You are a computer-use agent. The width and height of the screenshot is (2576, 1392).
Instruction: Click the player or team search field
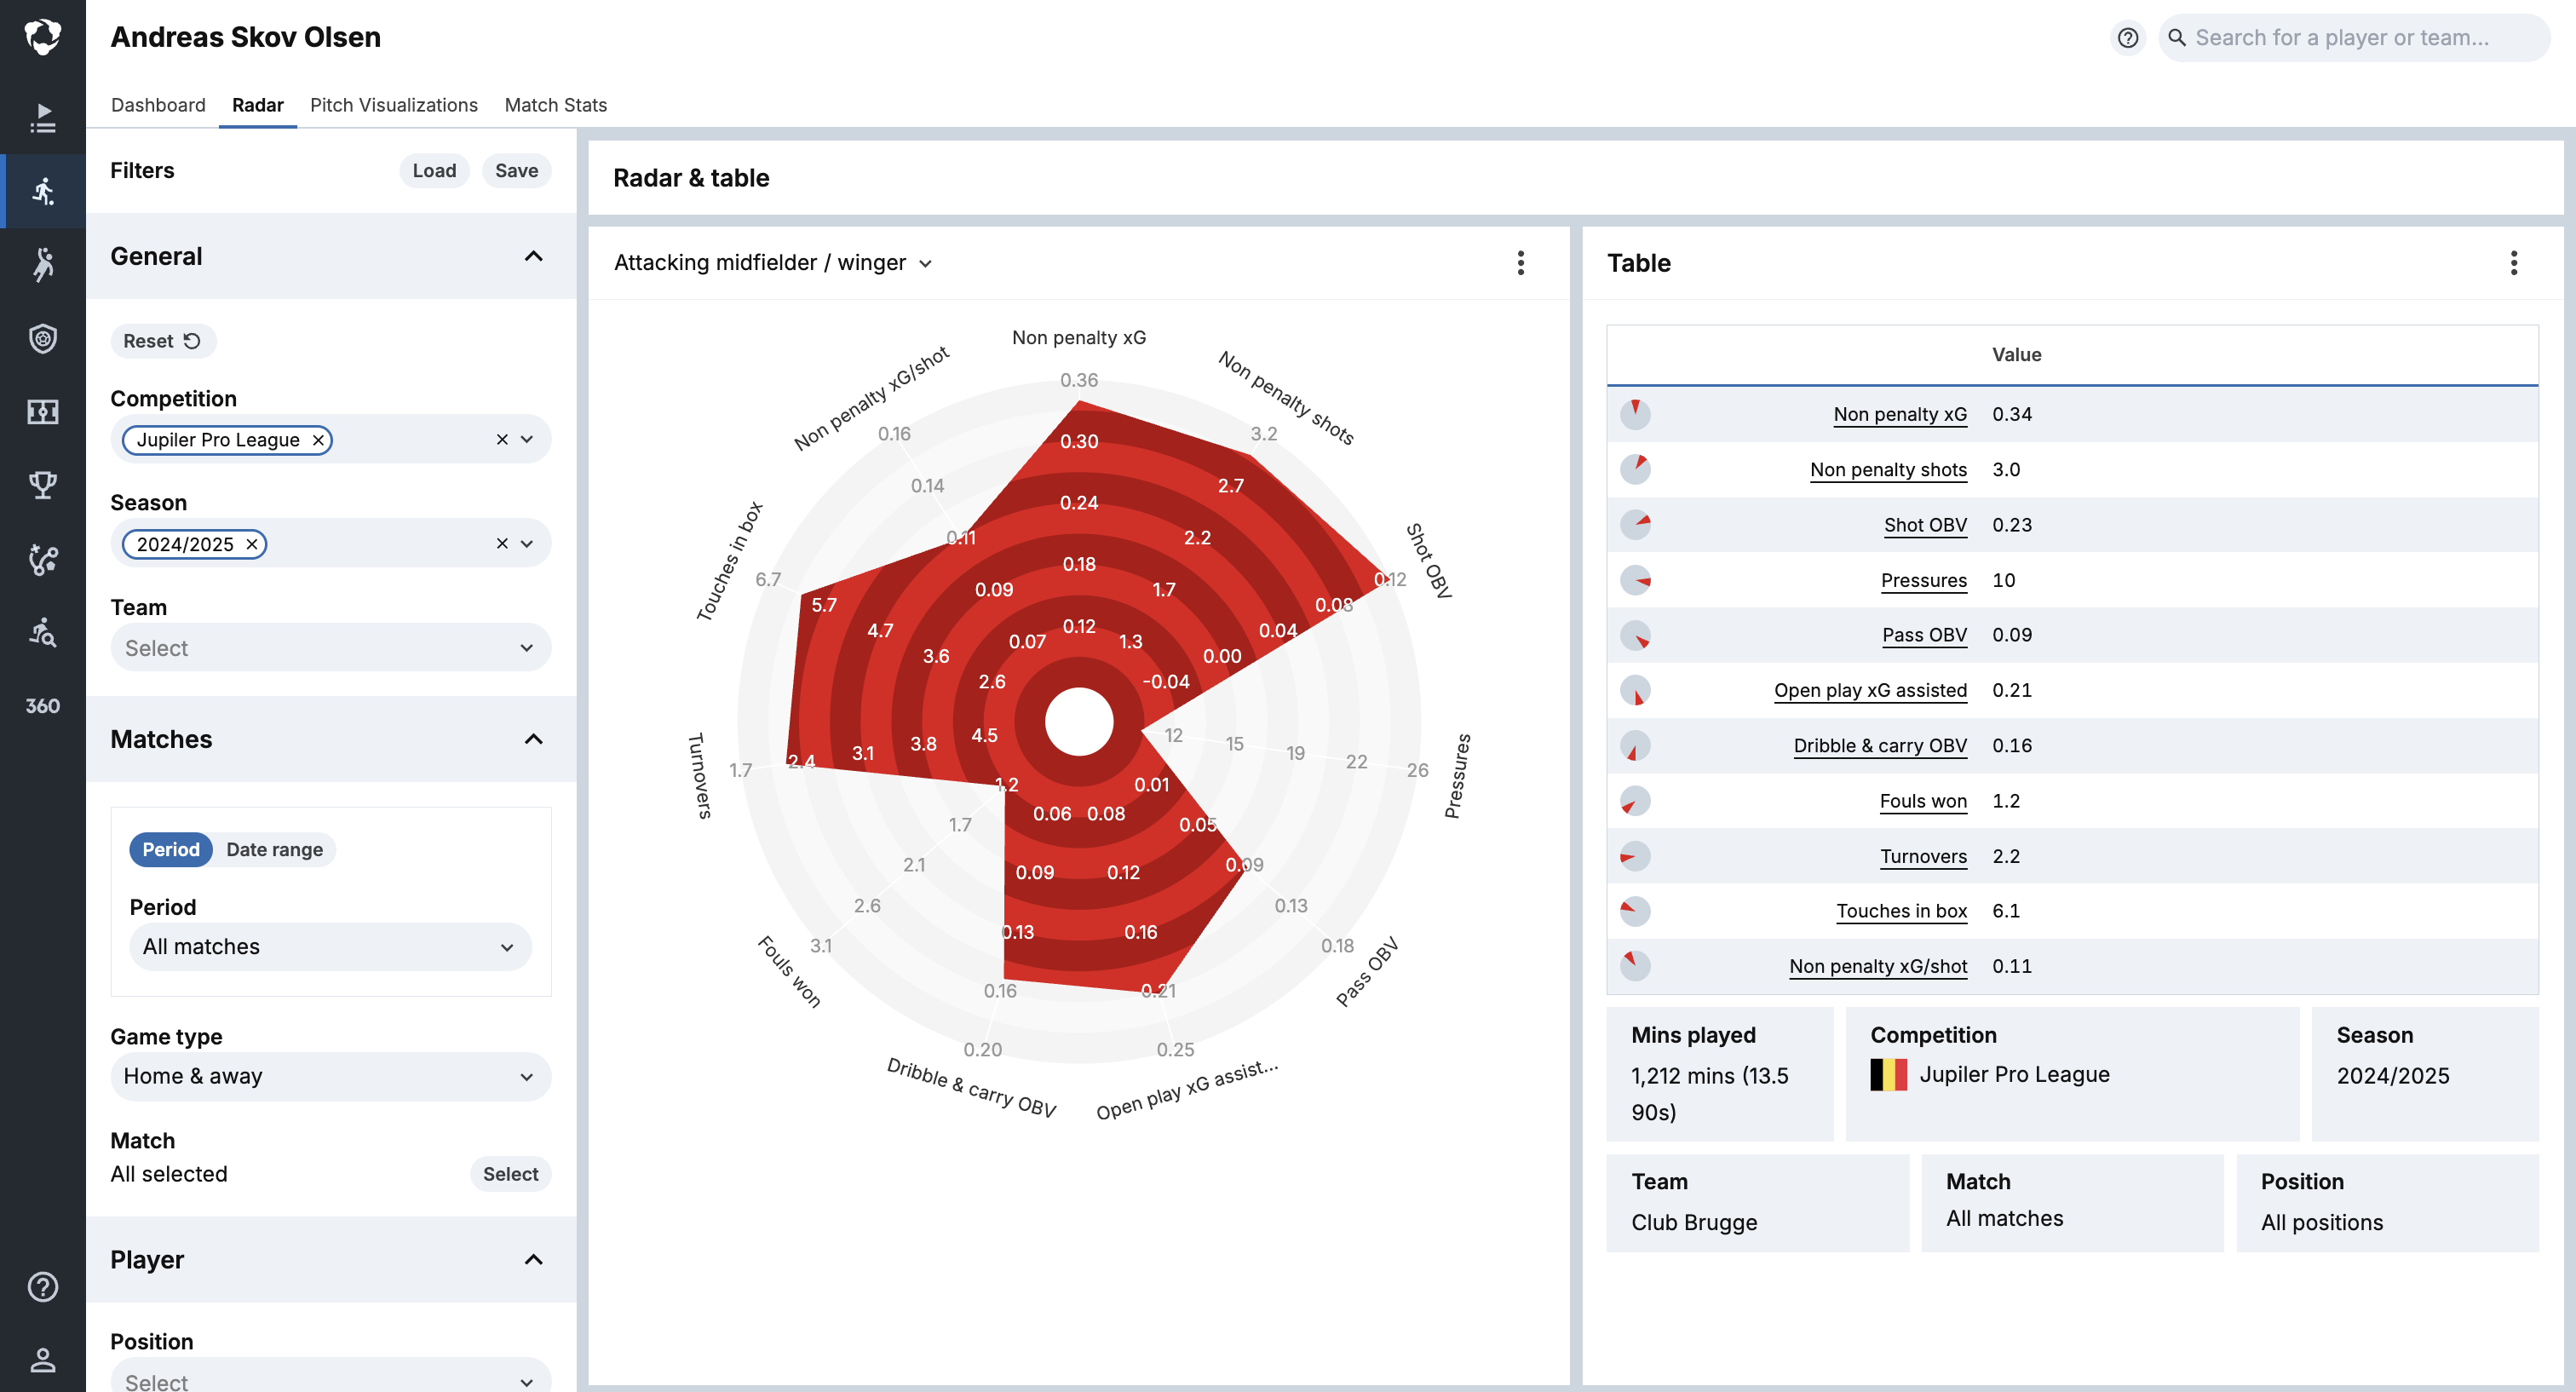2350,38
